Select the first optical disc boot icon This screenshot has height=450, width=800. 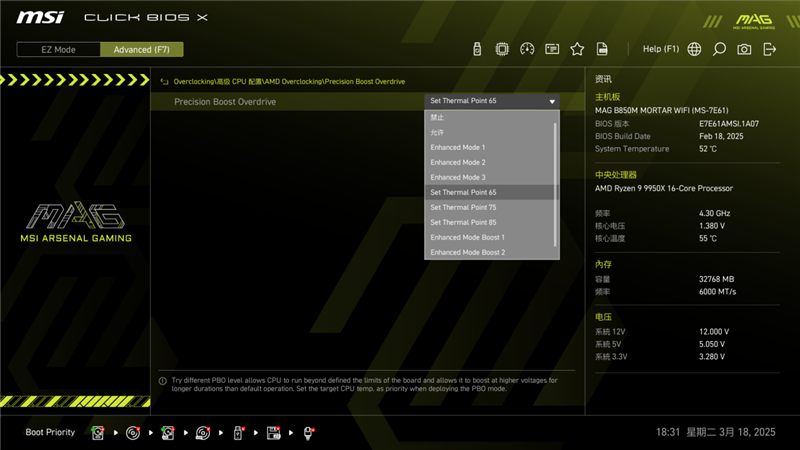(x=133, y=433)
